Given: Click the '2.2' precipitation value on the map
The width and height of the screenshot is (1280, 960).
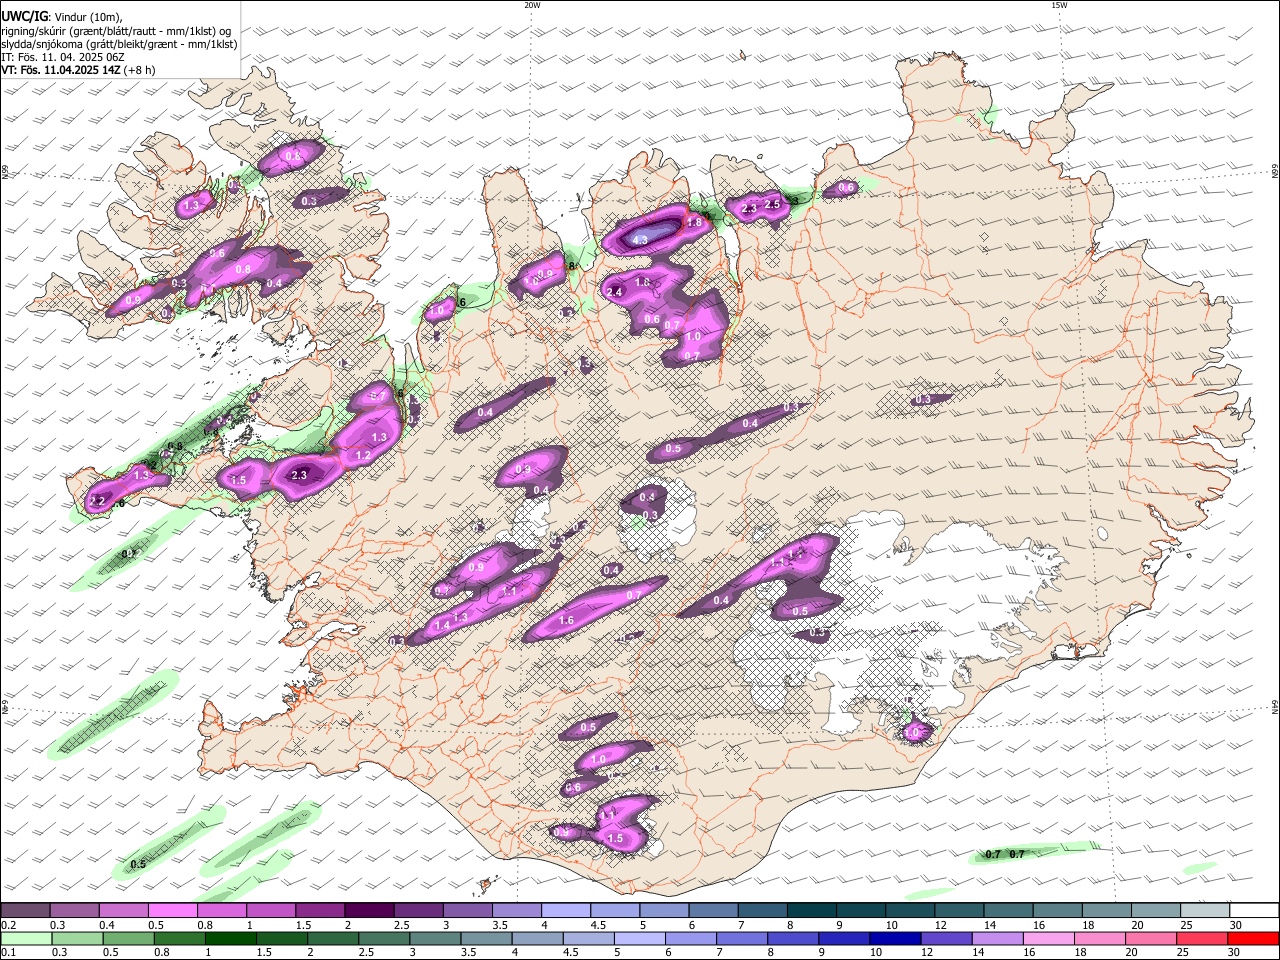Looking at the screenshot, I should pos(97,501).
